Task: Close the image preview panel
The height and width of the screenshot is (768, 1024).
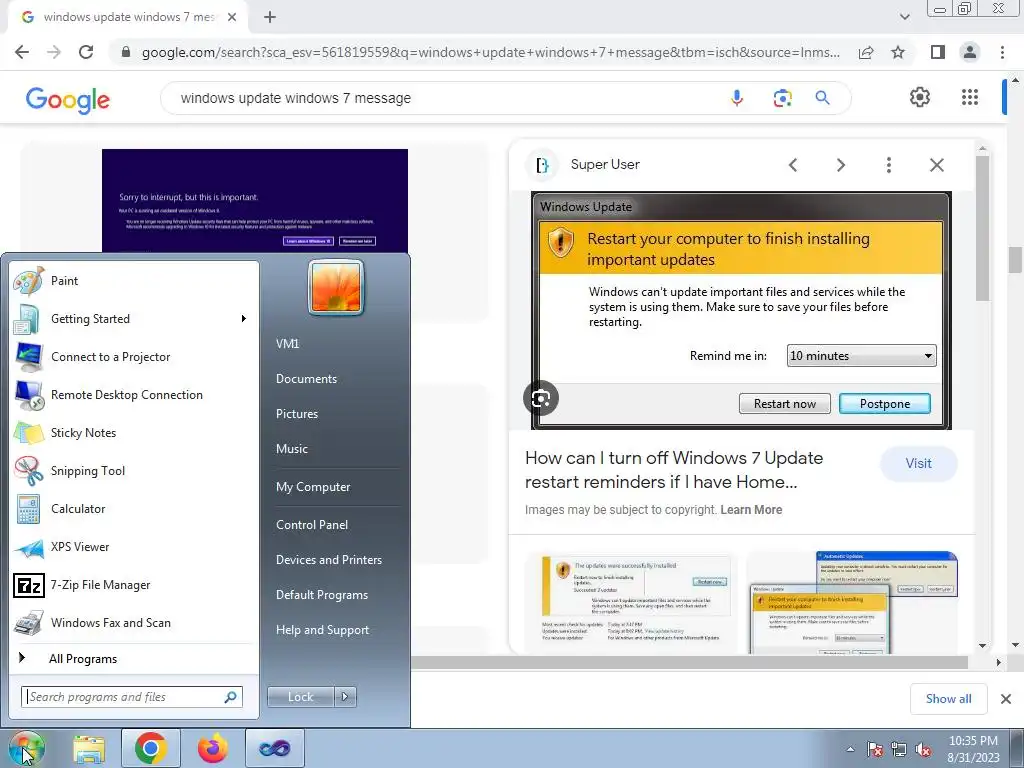Action: (936, 165)
